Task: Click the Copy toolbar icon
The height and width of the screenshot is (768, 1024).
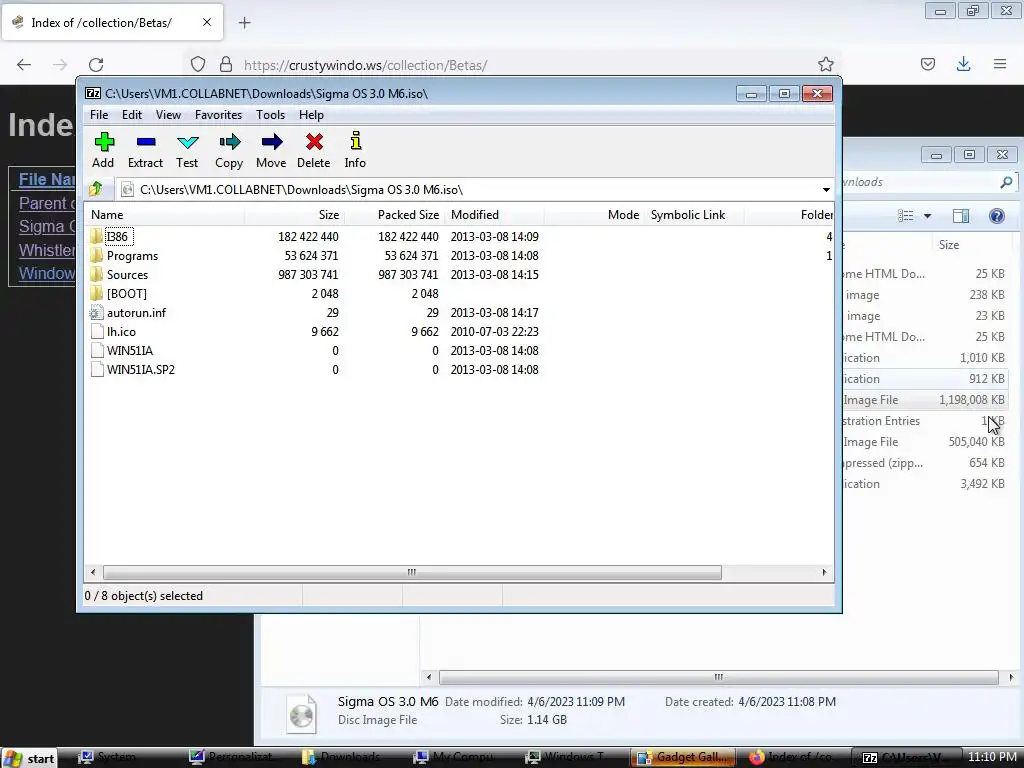Action: (x=229, y=142)
